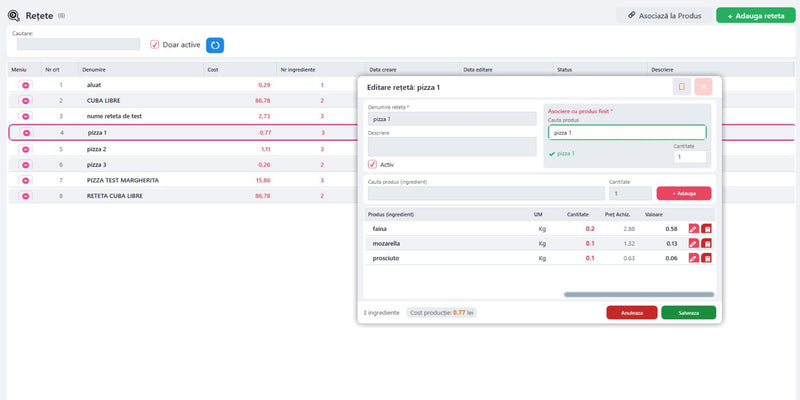Focus the Cauta produs (ingredient) search field
This screenshot has height=400, width=800.
pyautogui.click(x=486, y=193)
